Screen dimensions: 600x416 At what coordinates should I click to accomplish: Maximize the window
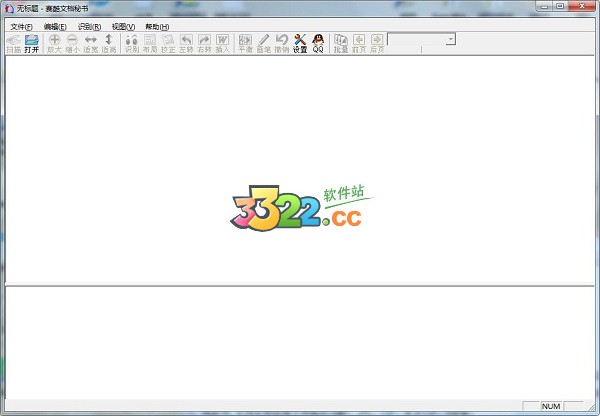(560, 6)
